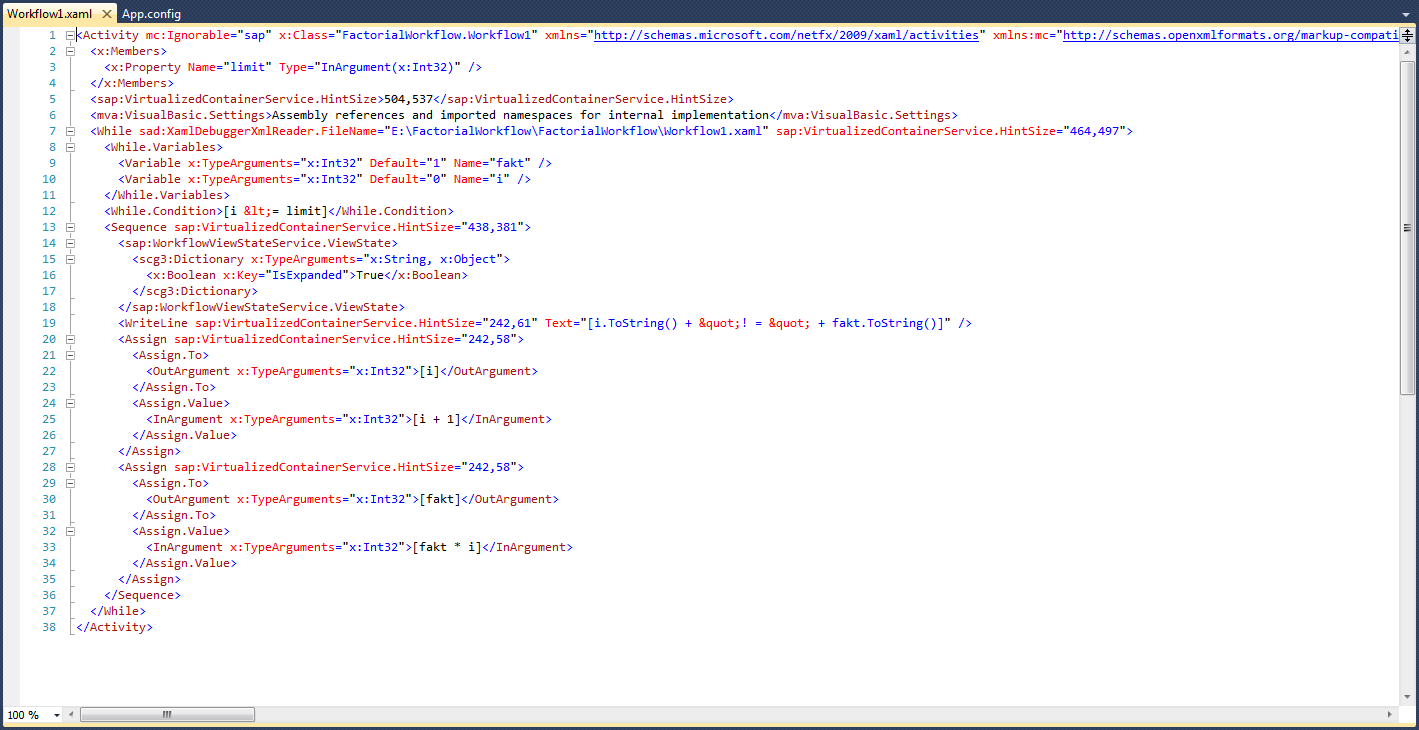
Task: Click the While.Condition expression [i &lt;= limit]
Action: pyautogui.click(x=275, y=211)
